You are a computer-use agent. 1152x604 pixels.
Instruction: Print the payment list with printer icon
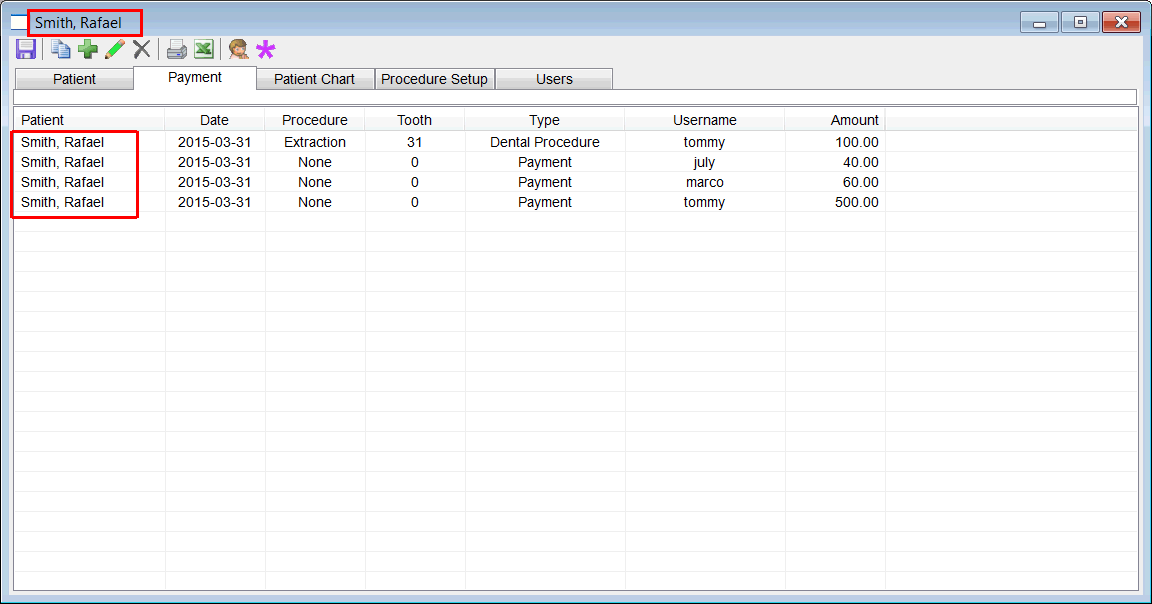[176, 49]
